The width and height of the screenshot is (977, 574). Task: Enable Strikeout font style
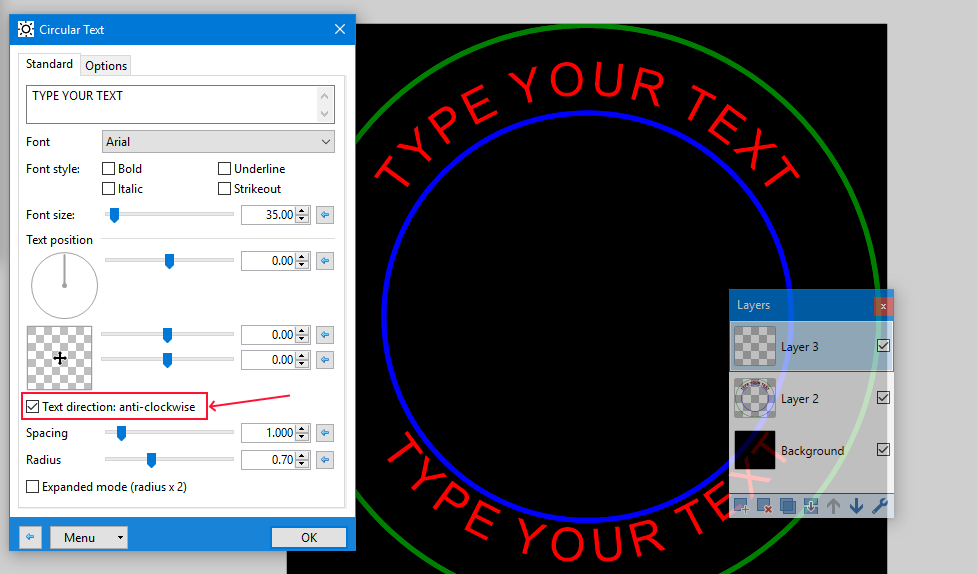[x=224, y=189]
